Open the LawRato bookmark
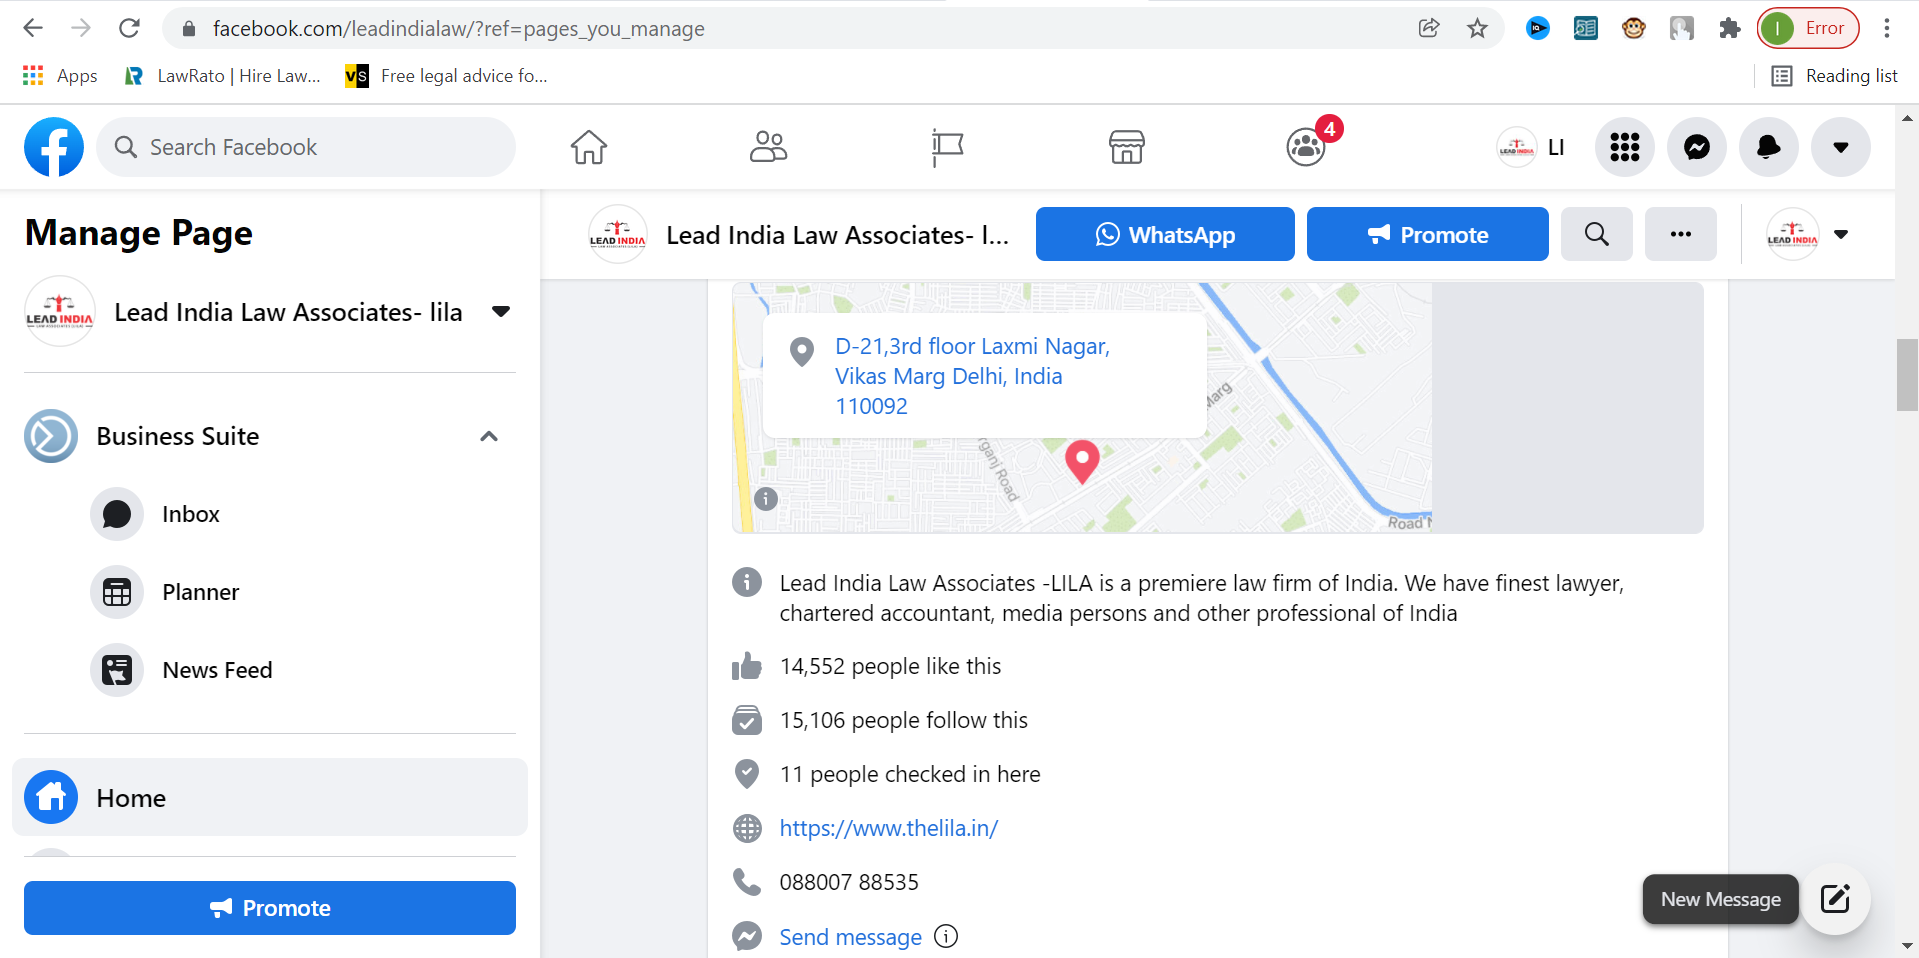The image size is (1919, 958). [222, 76]
